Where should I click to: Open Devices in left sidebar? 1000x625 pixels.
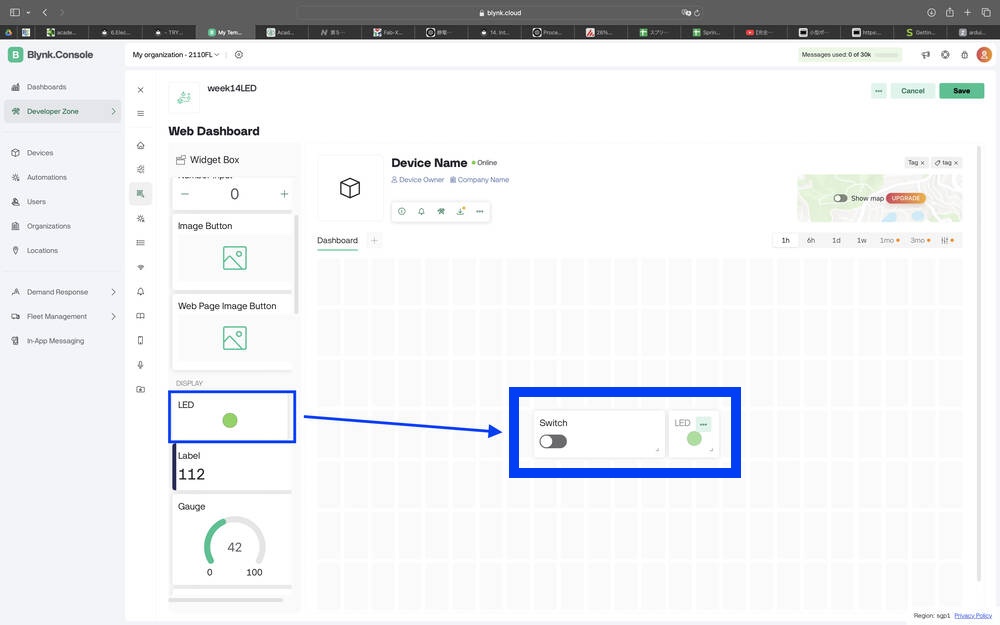[x=40, y=153]
